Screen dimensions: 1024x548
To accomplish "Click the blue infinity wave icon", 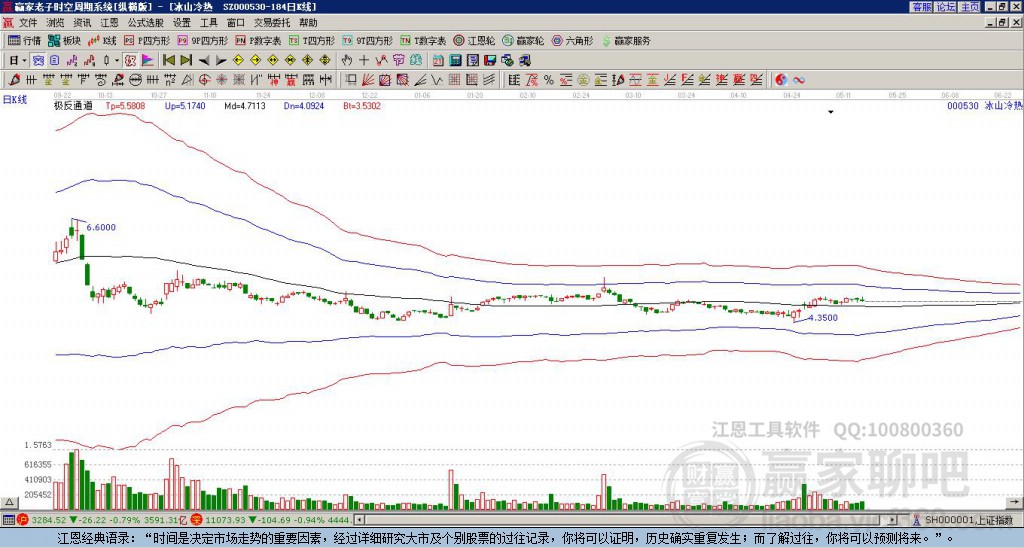I will [x=799, y=80].
